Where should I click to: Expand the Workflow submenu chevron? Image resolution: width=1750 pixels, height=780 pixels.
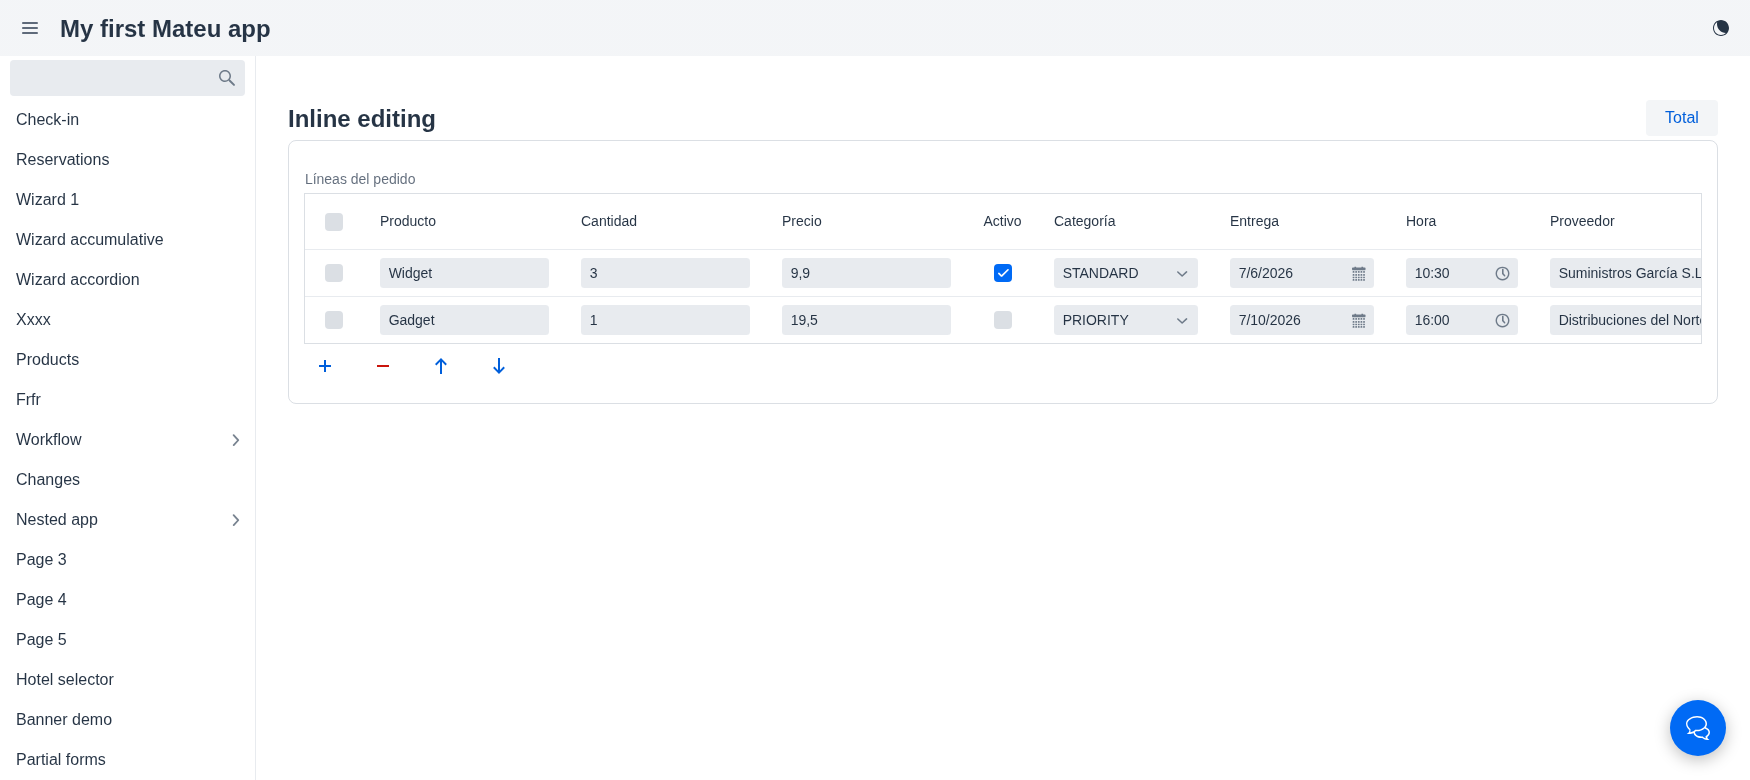236,440
